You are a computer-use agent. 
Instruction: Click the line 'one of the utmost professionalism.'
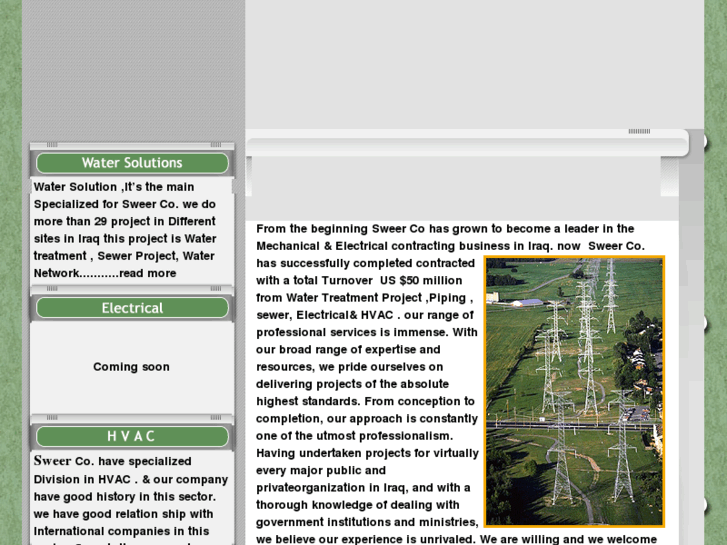click(355, 436)
